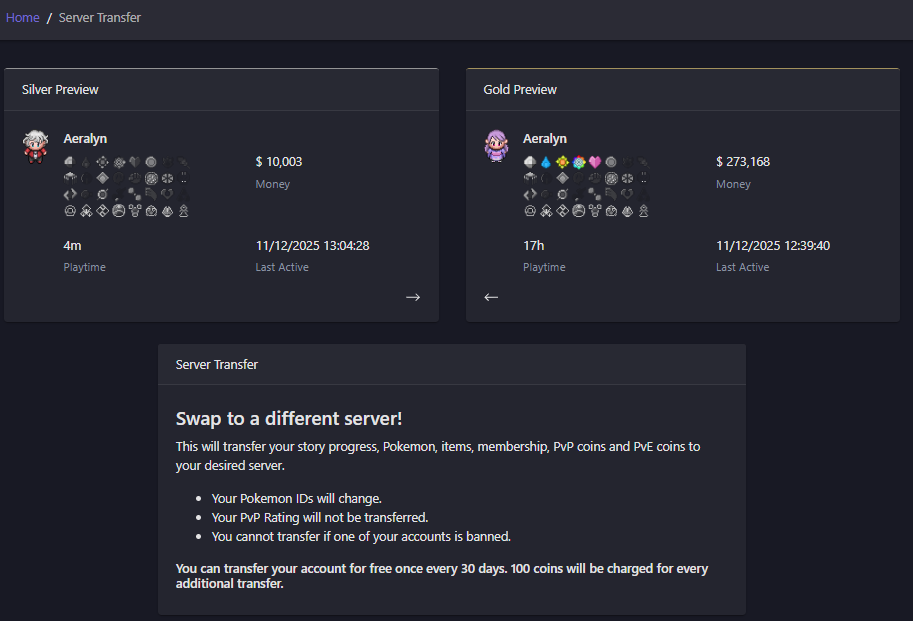This screenshot has width=913, height=621.
Task: Click the purple-haired trainer avatar in Gold Preview
Action: [496, 146]
